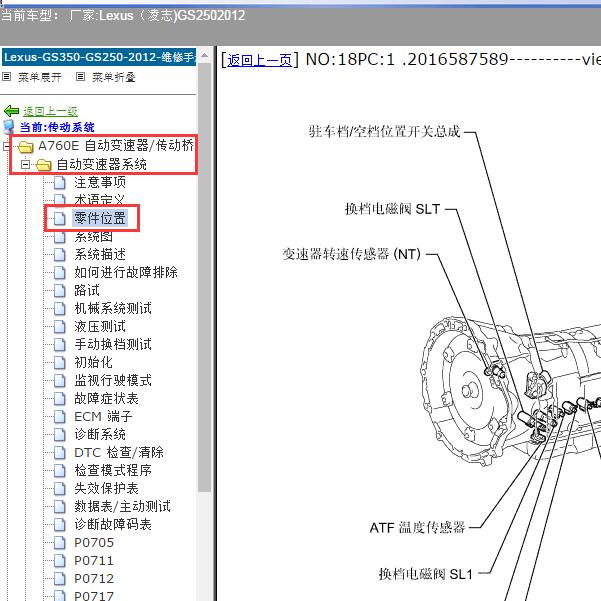Open the 注意事项 page
The height and width of the screenshot is (601, 601).
100,182
